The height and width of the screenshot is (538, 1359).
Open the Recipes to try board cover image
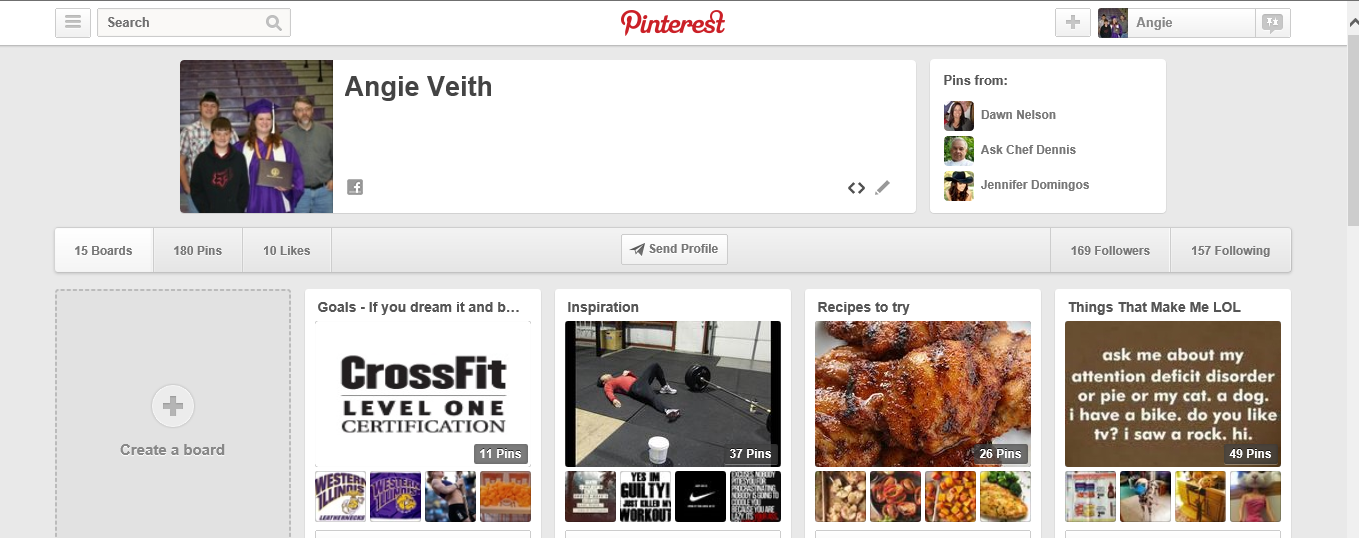pyautogui.click(x=923, y=394)
